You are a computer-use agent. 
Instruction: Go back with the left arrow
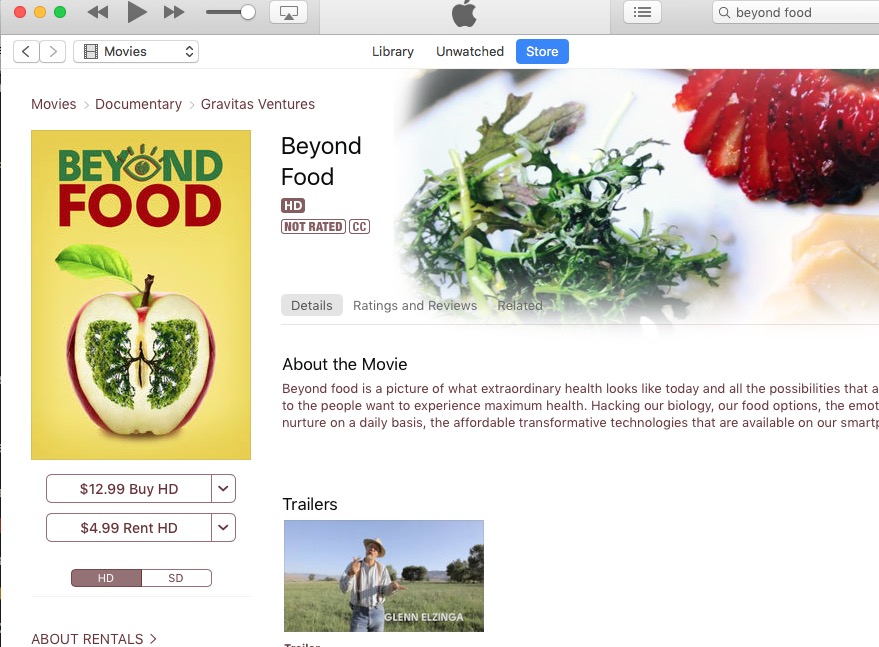tap(26, 52)
